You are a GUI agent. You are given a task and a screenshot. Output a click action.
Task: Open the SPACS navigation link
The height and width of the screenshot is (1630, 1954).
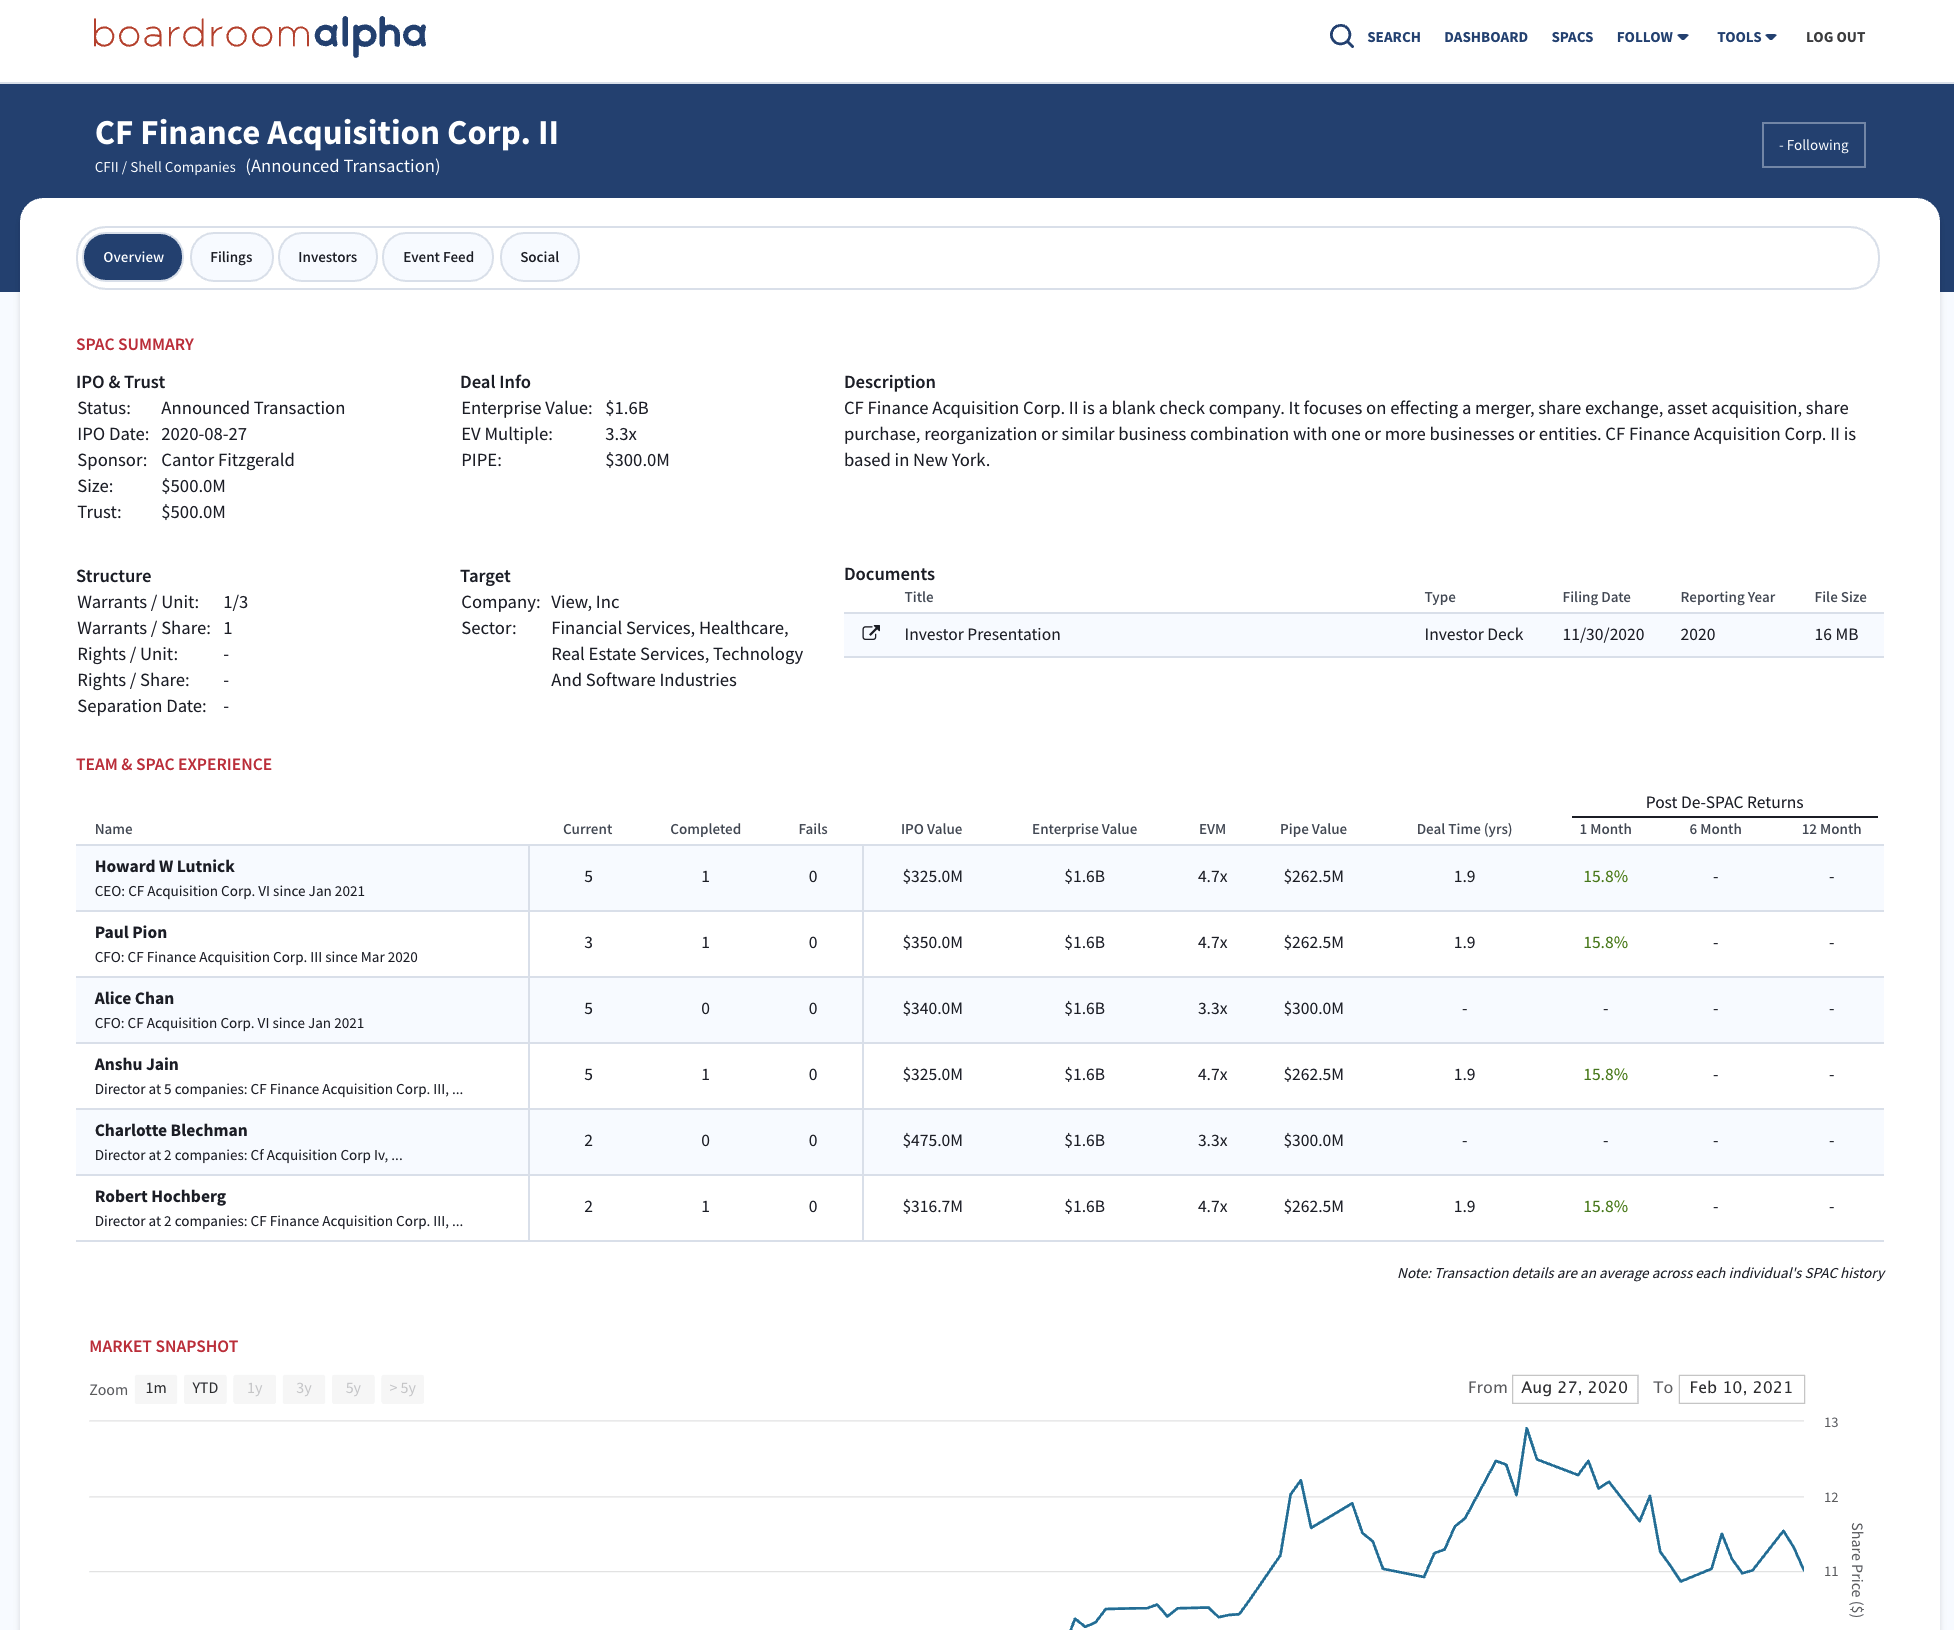[1572, 37]
